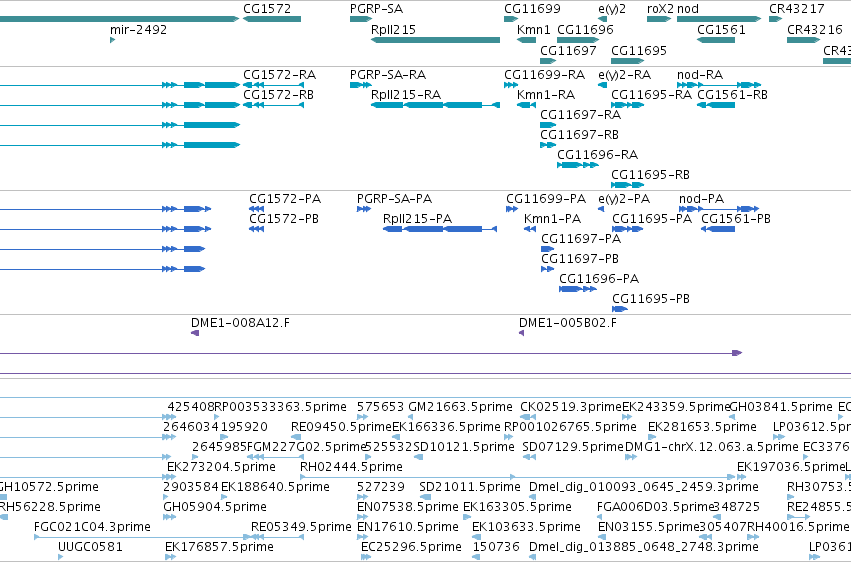Select EST FGA006D03.5prime

point(655,507)
